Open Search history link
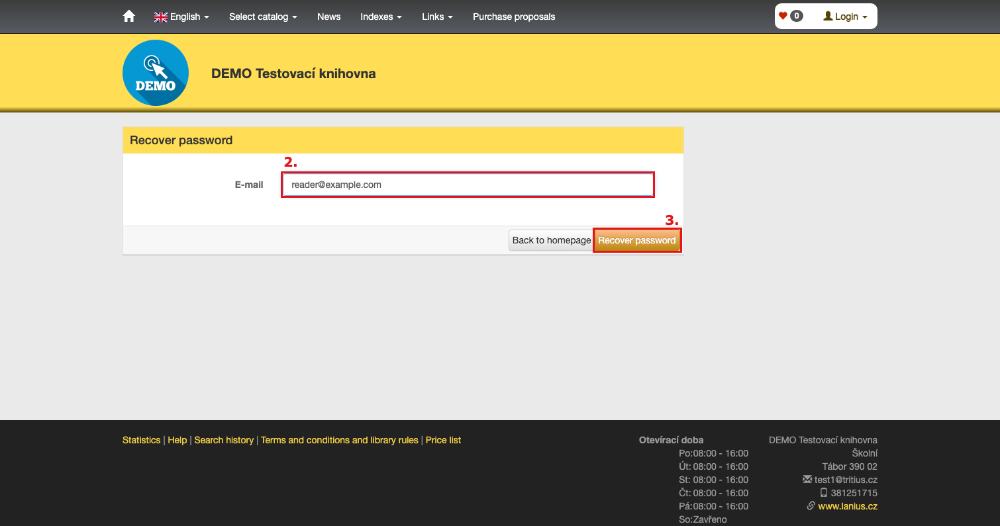The height and width of the screenshot is (526, 1000). (224, 440)
